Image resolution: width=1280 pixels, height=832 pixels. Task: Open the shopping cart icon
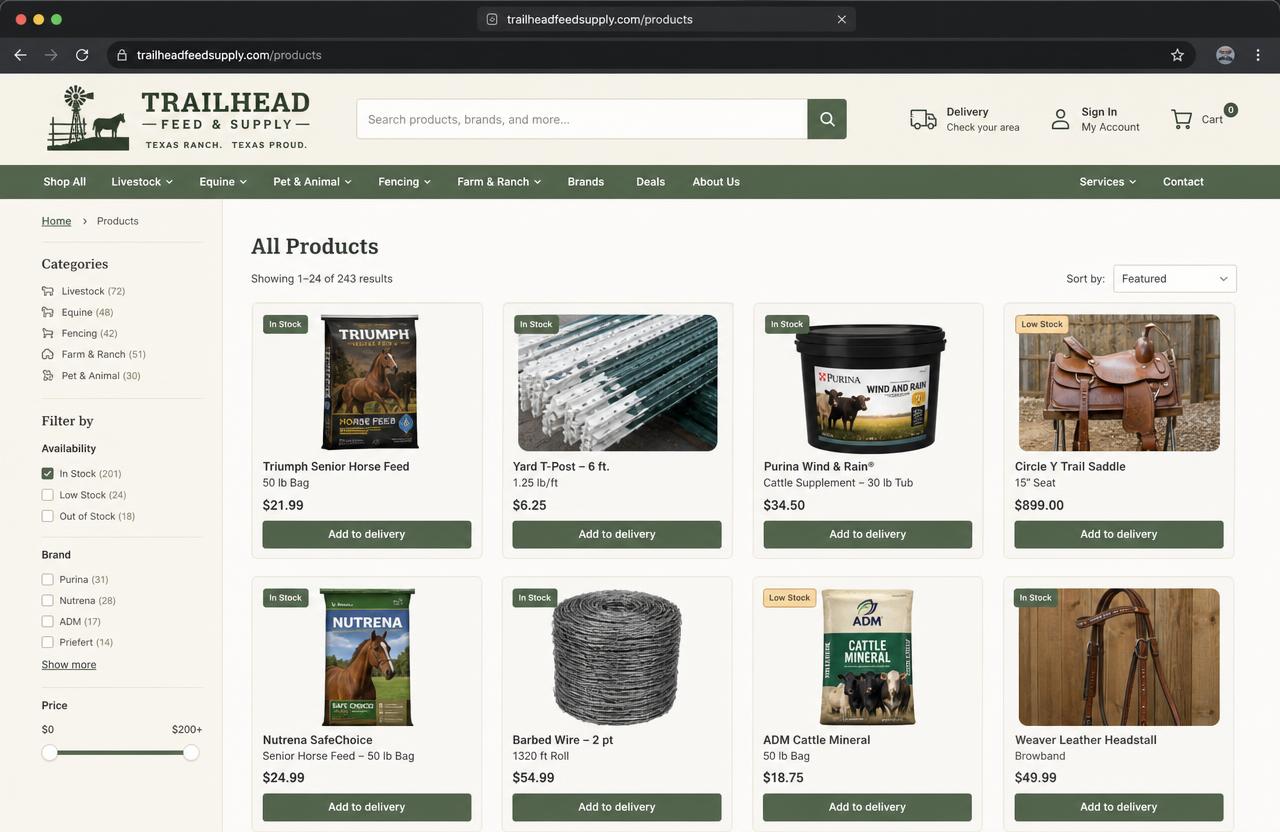pyautogui.click(x=1182, y=119)
